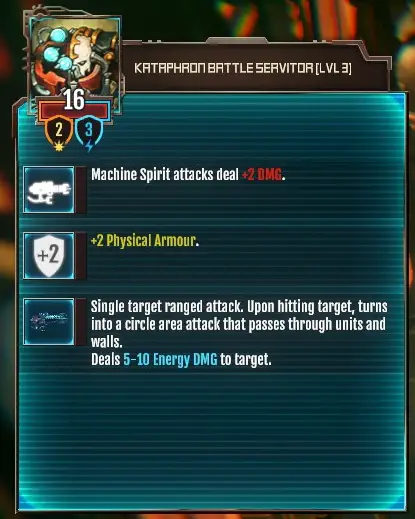
Task: Click the 'Machine Spirit attacks deal' text
Action: tap(165, 175)
